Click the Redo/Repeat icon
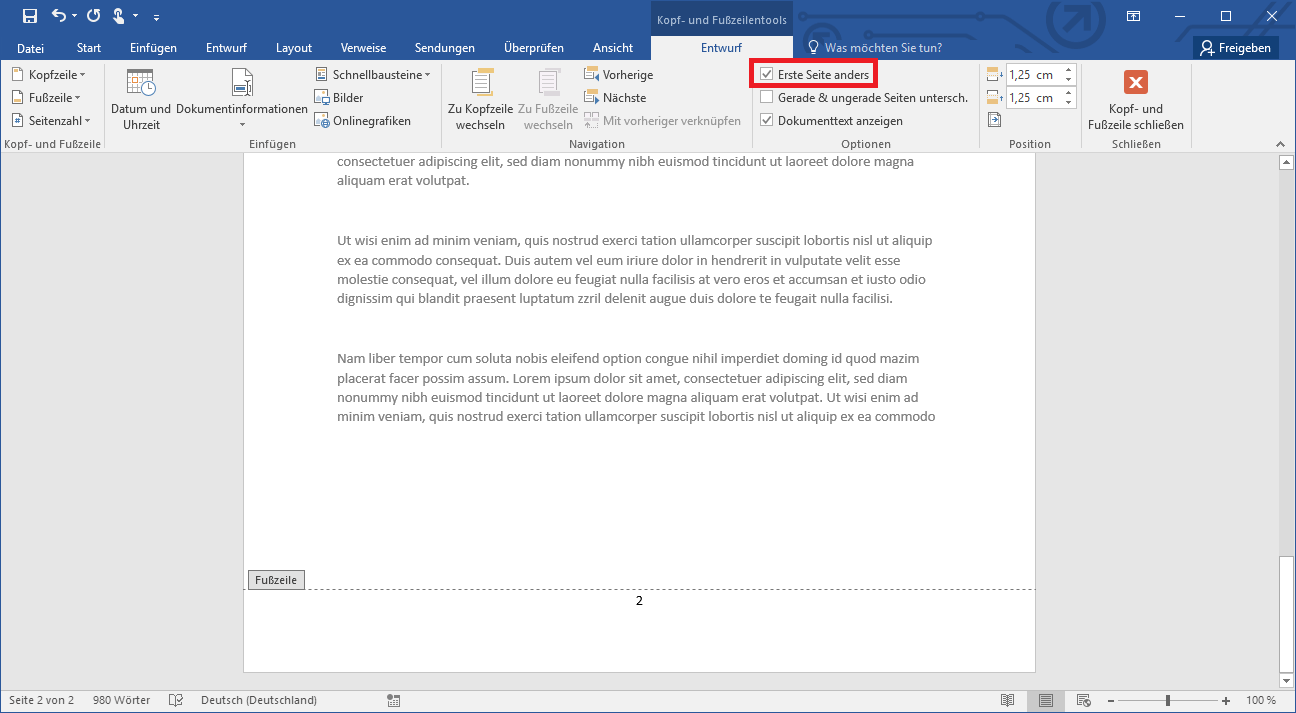 click(94, 16)
